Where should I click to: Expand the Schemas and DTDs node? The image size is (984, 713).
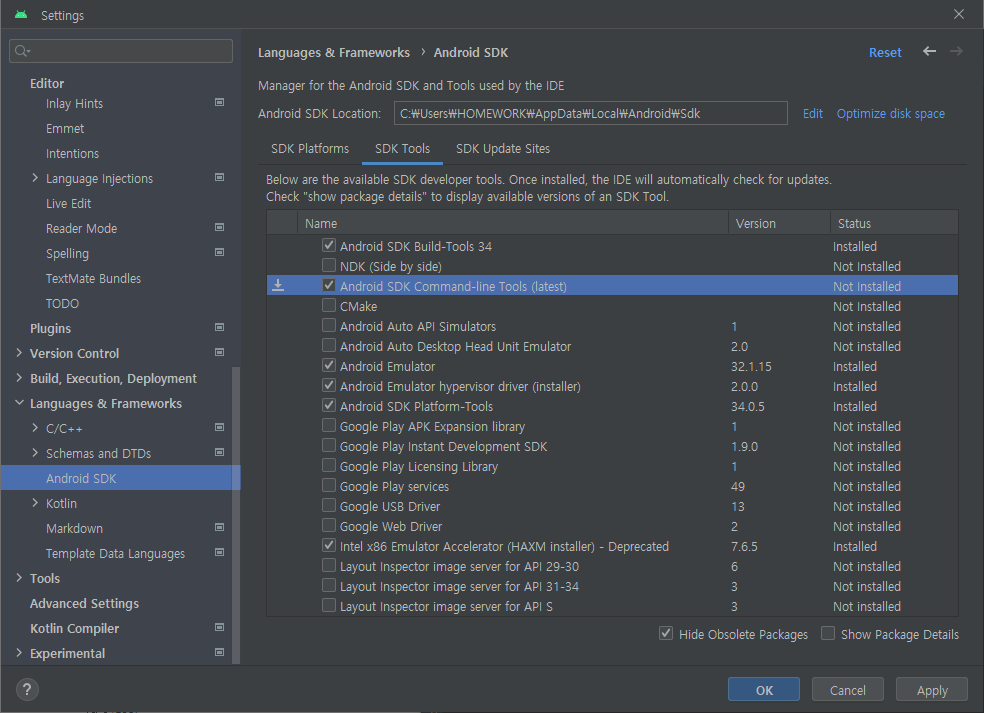tap(35, 453)
